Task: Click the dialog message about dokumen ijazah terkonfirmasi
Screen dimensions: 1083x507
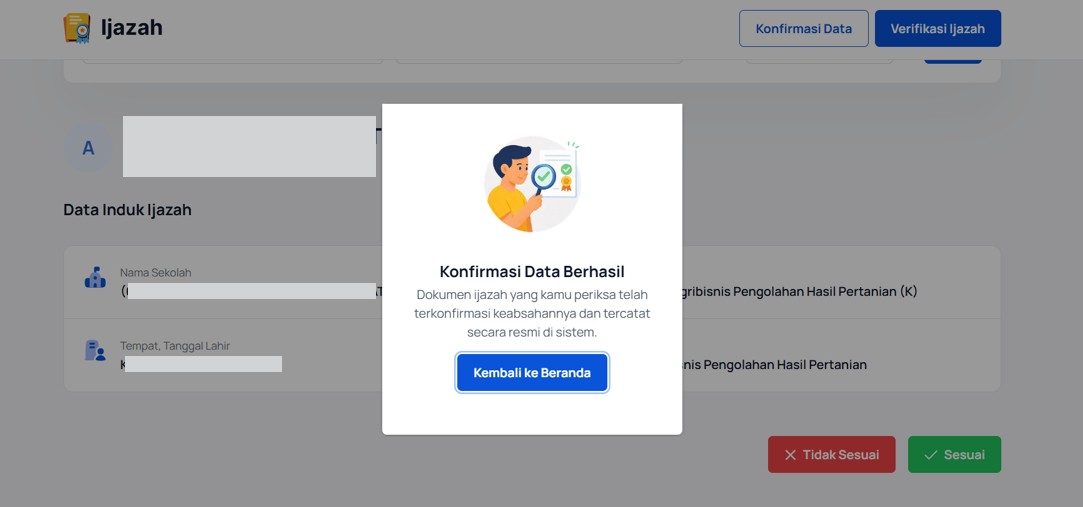Action: [x=532, y=314]
